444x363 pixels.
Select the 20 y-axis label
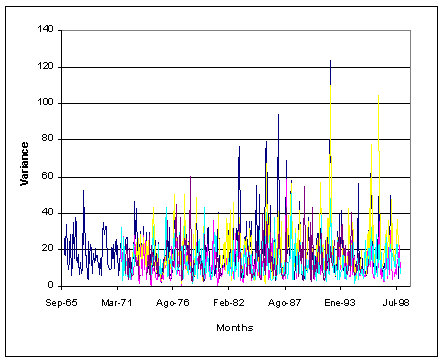point(48,248)
